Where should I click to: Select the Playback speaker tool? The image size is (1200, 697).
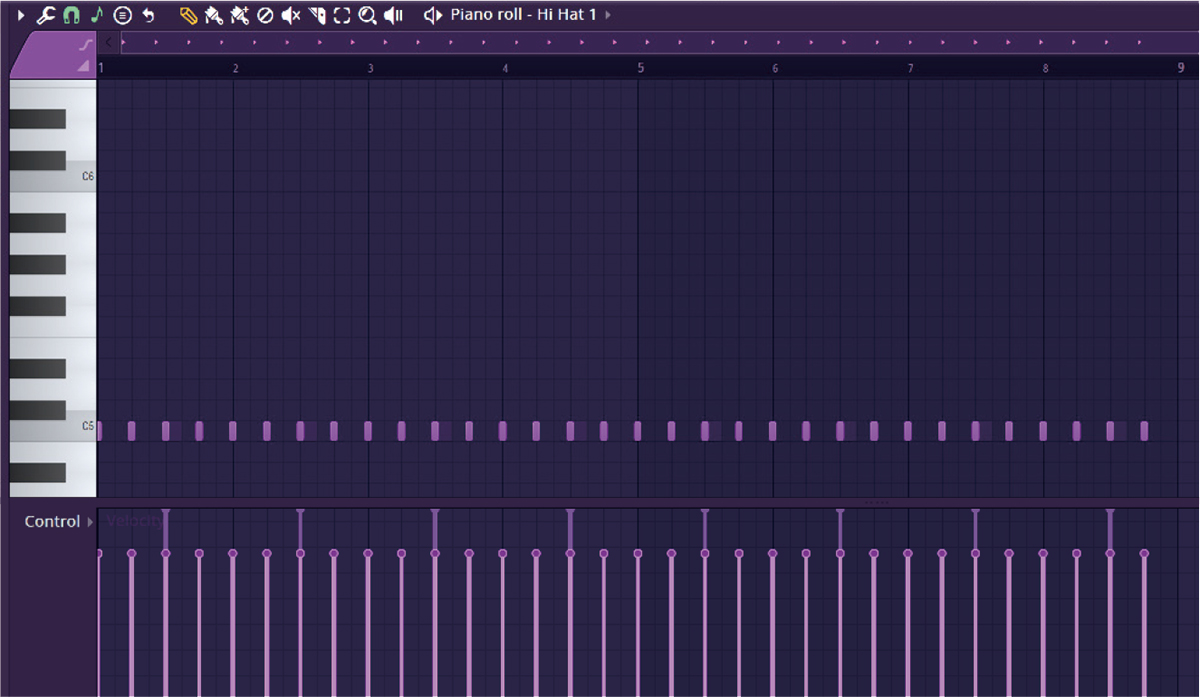[394, 15]
